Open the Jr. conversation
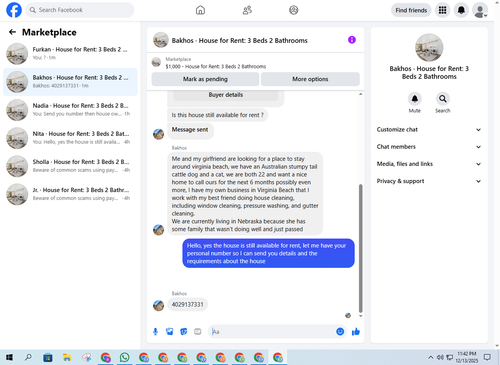 pos(70,194)
